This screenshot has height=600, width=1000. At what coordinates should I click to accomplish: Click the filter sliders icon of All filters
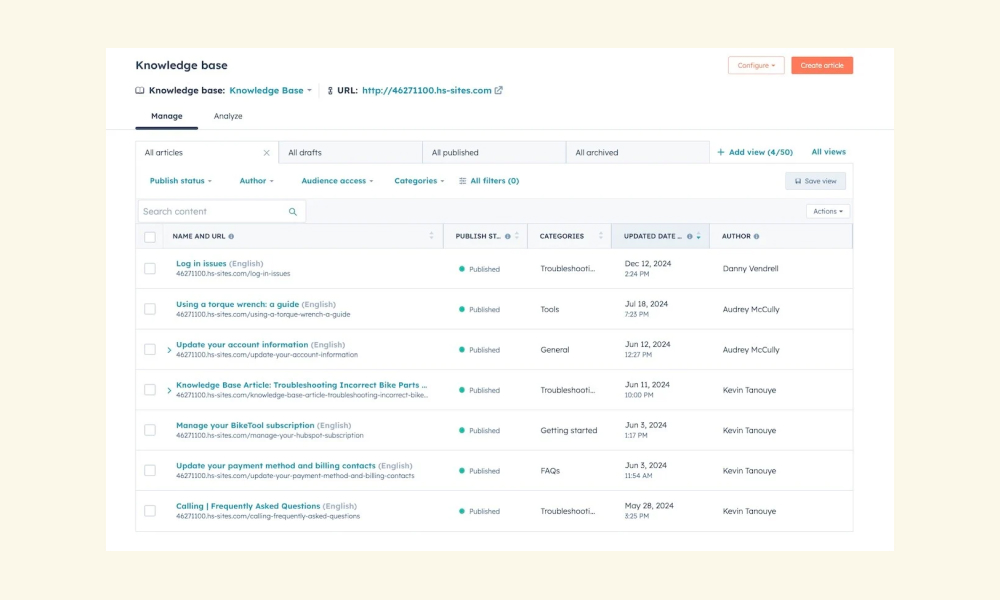[x=462, y=181]
